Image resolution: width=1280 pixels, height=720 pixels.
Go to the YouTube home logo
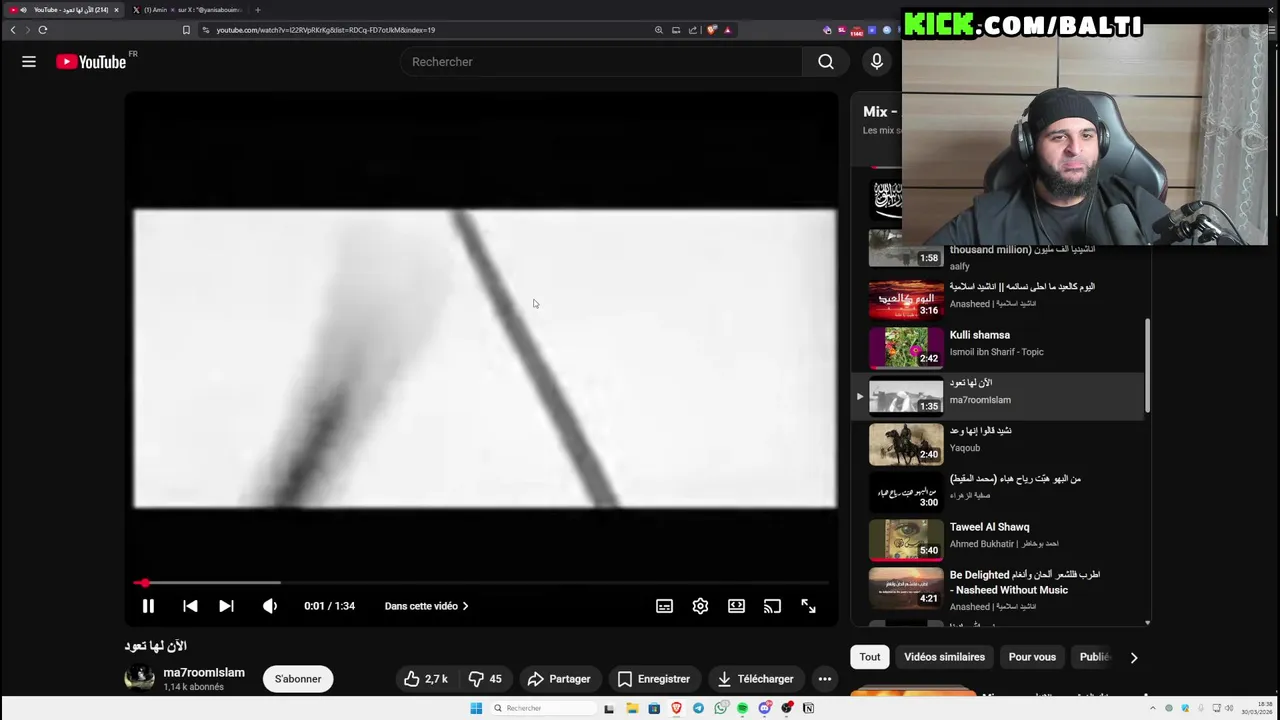point(91,62)
